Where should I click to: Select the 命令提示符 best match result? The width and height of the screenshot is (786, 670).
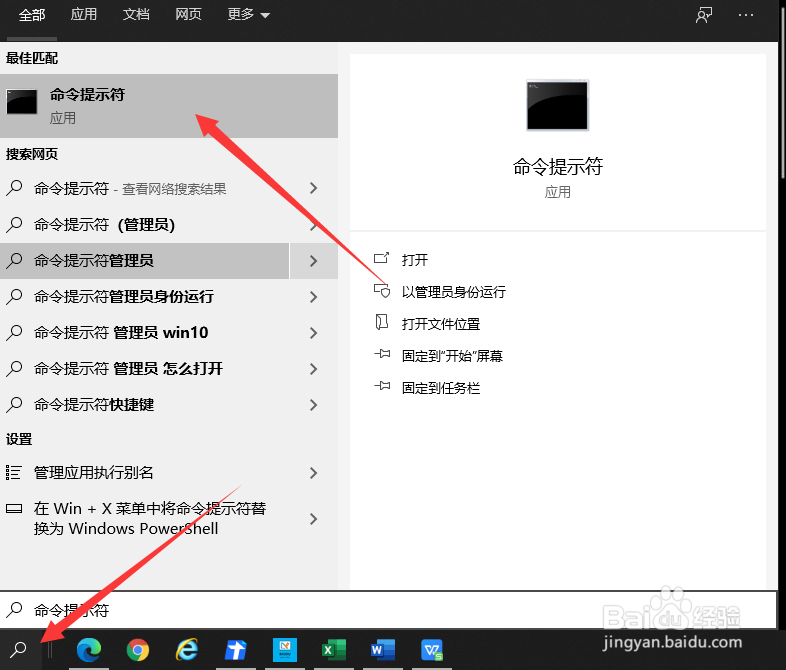pyautogui.click(x=169, y=106)
